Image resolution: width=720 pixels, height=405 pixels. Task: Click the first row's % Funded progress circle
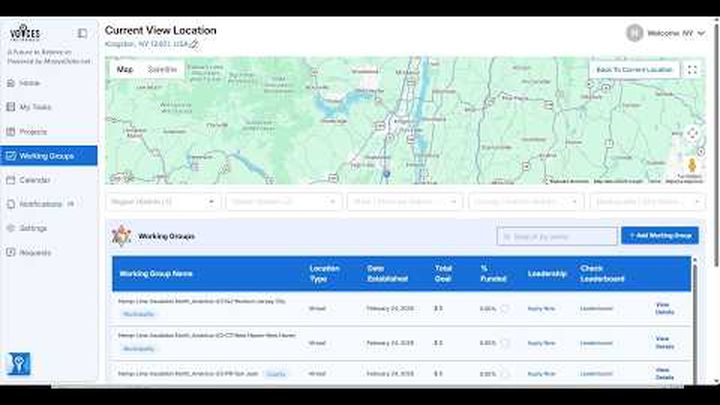(x=504, y=308)
